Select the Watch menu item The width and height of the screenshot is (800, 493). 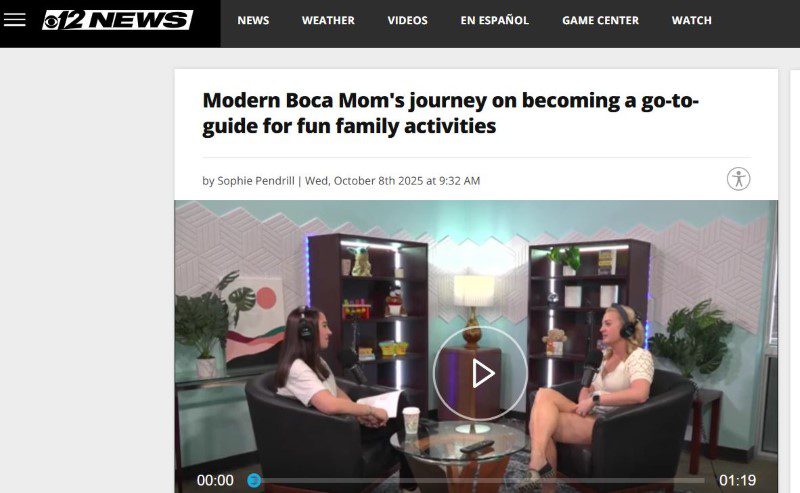pyautogui.click(x=691, y=20)
